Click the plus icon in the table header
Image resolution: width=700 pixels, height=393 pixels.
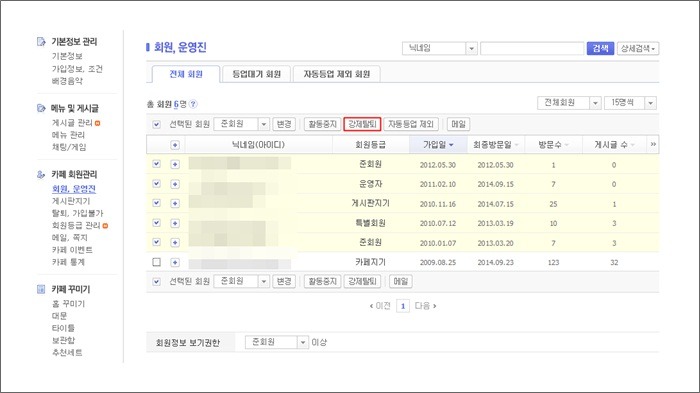pos(175,145)
